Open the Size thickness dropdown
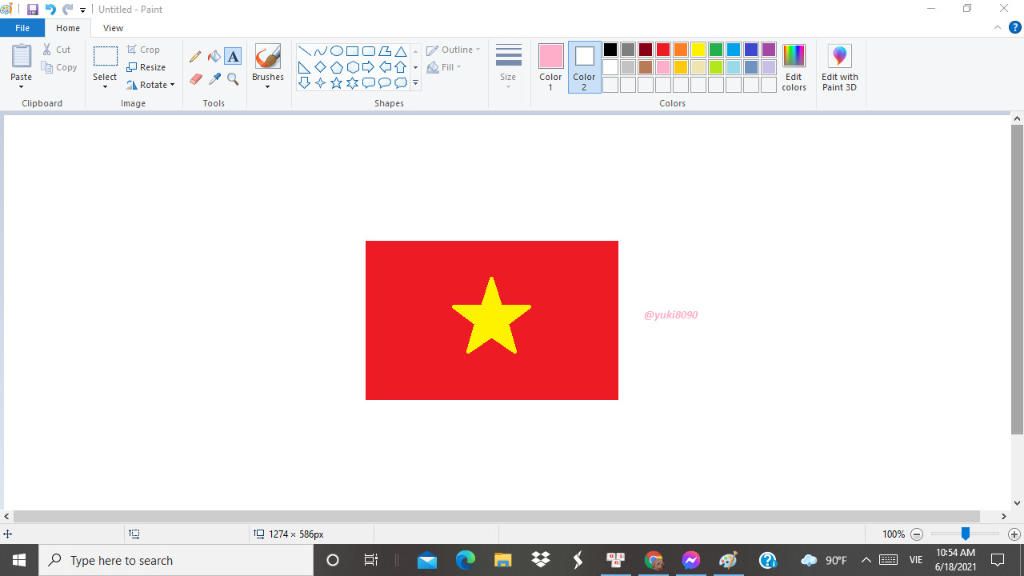 click(x=508, y=66)
